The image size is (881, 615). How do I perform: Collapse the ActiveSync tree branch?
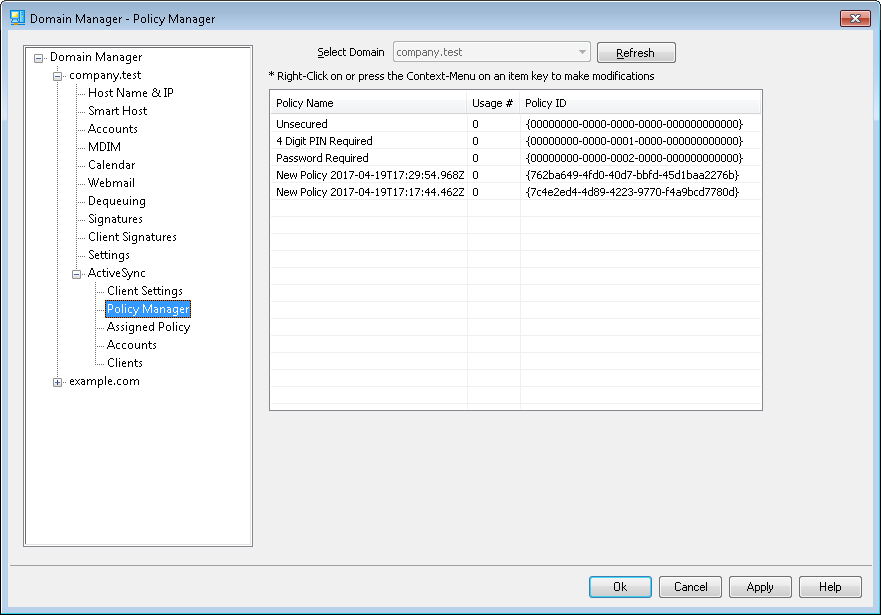(x=77, y=273)
